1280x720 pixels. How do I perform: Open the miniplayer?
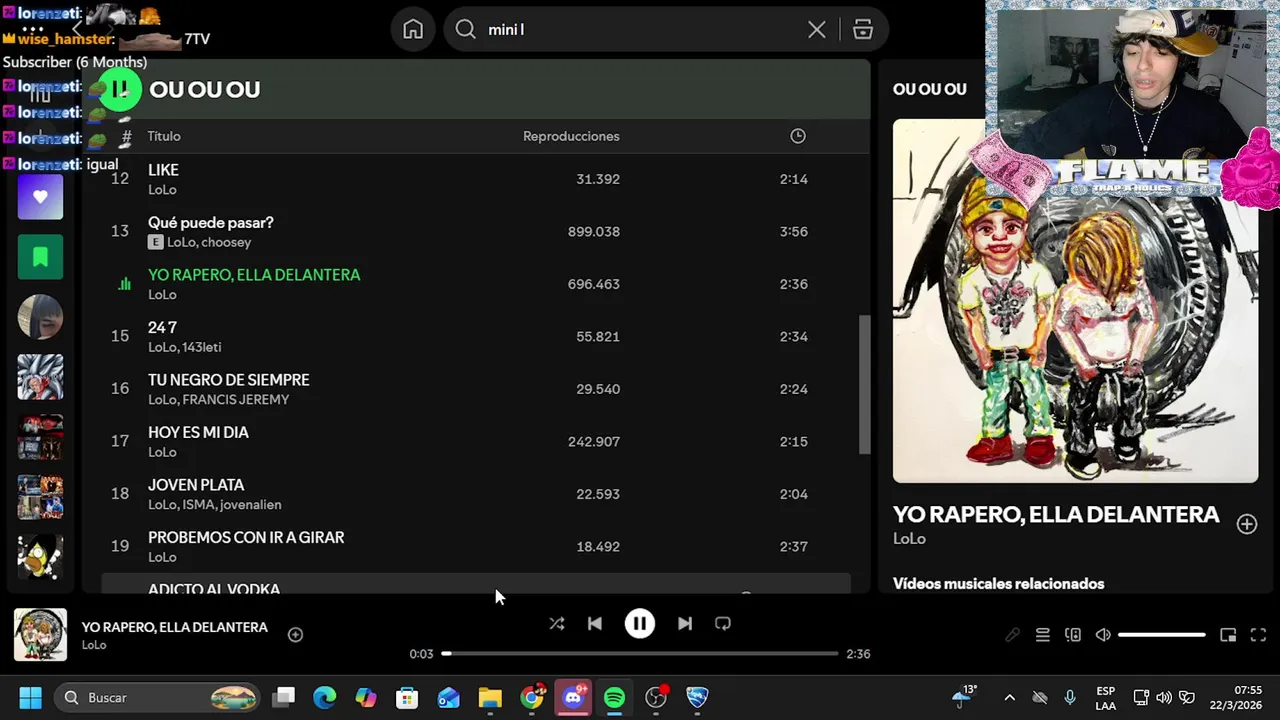point(1228,635)
